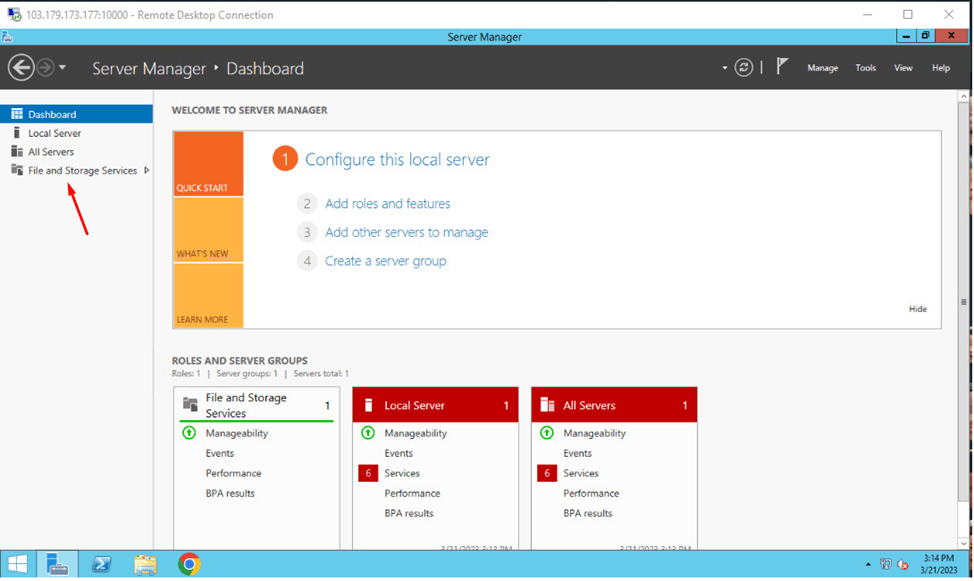974x581 pixels.
Task: Click the network icon in system tray
Action: [x=886, y=564]
